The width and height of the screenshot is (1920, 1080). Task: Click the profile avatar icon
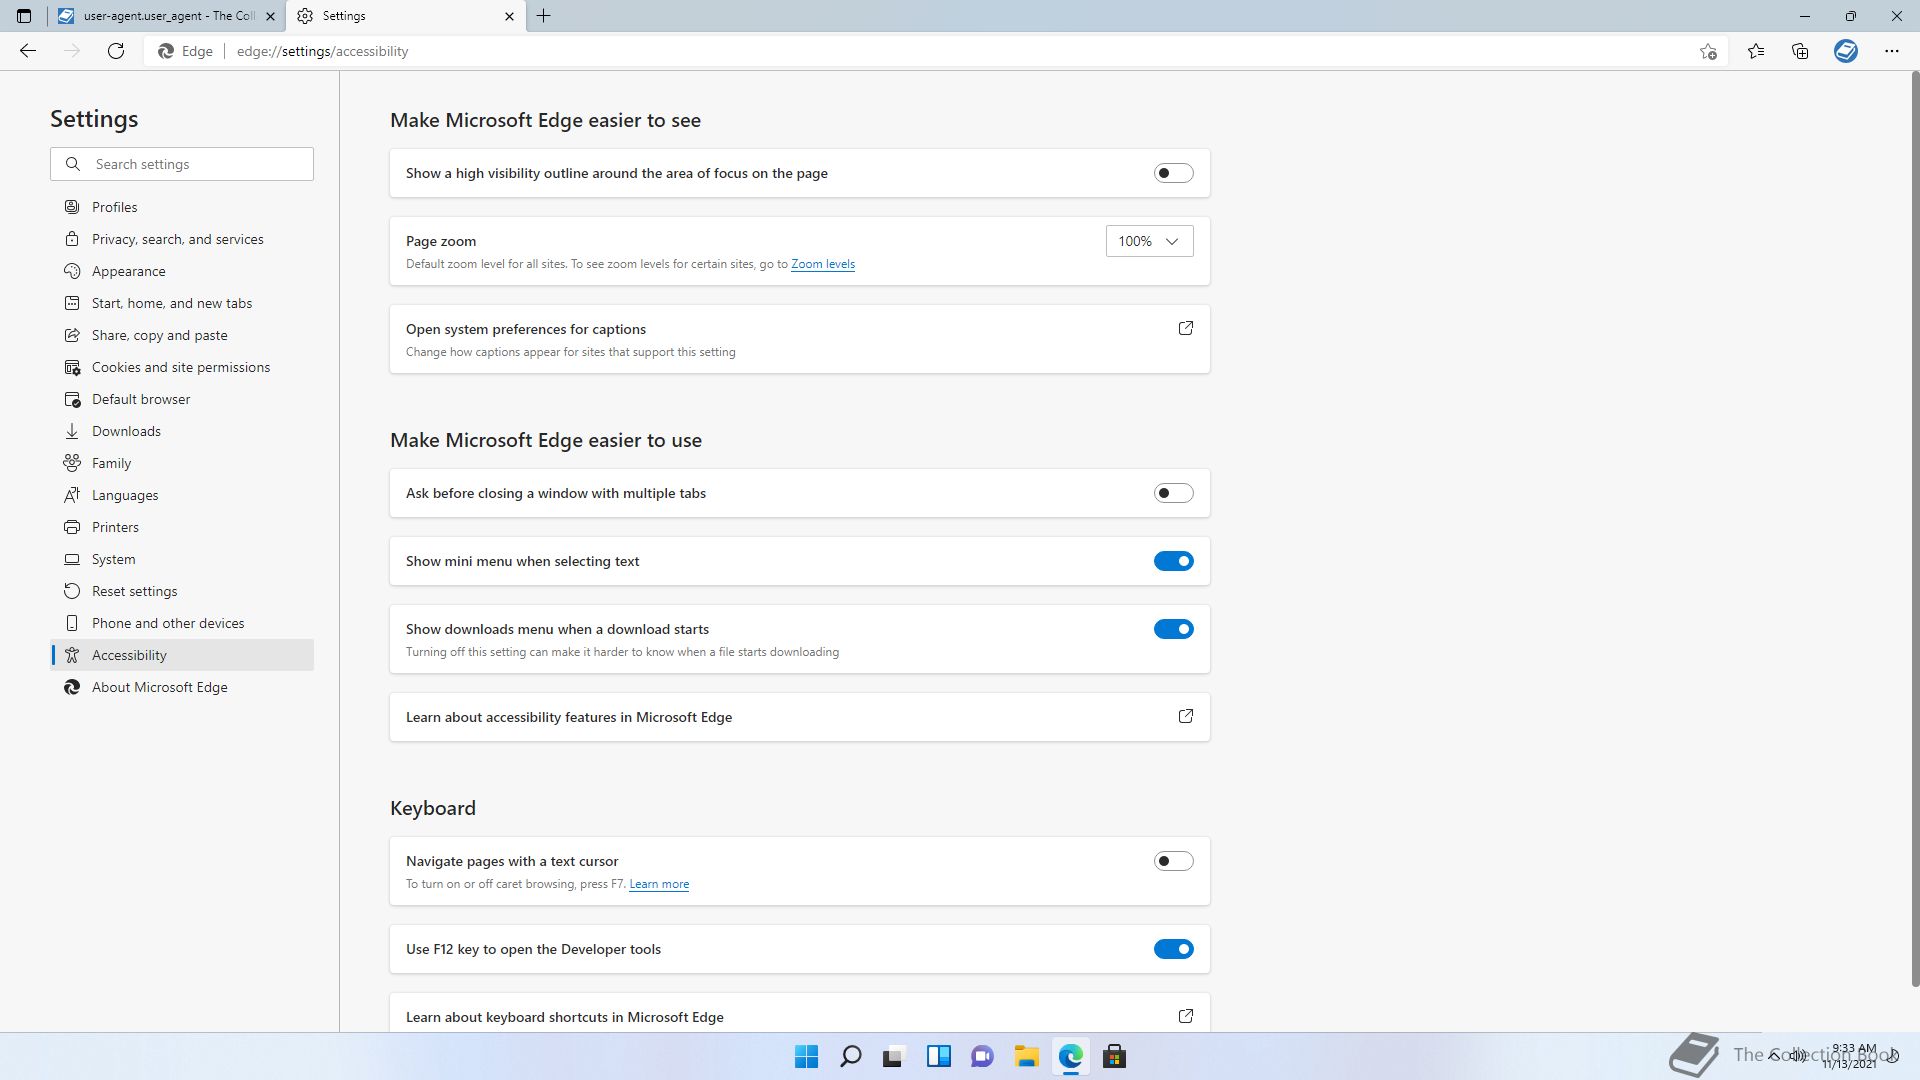point(1845,51)
